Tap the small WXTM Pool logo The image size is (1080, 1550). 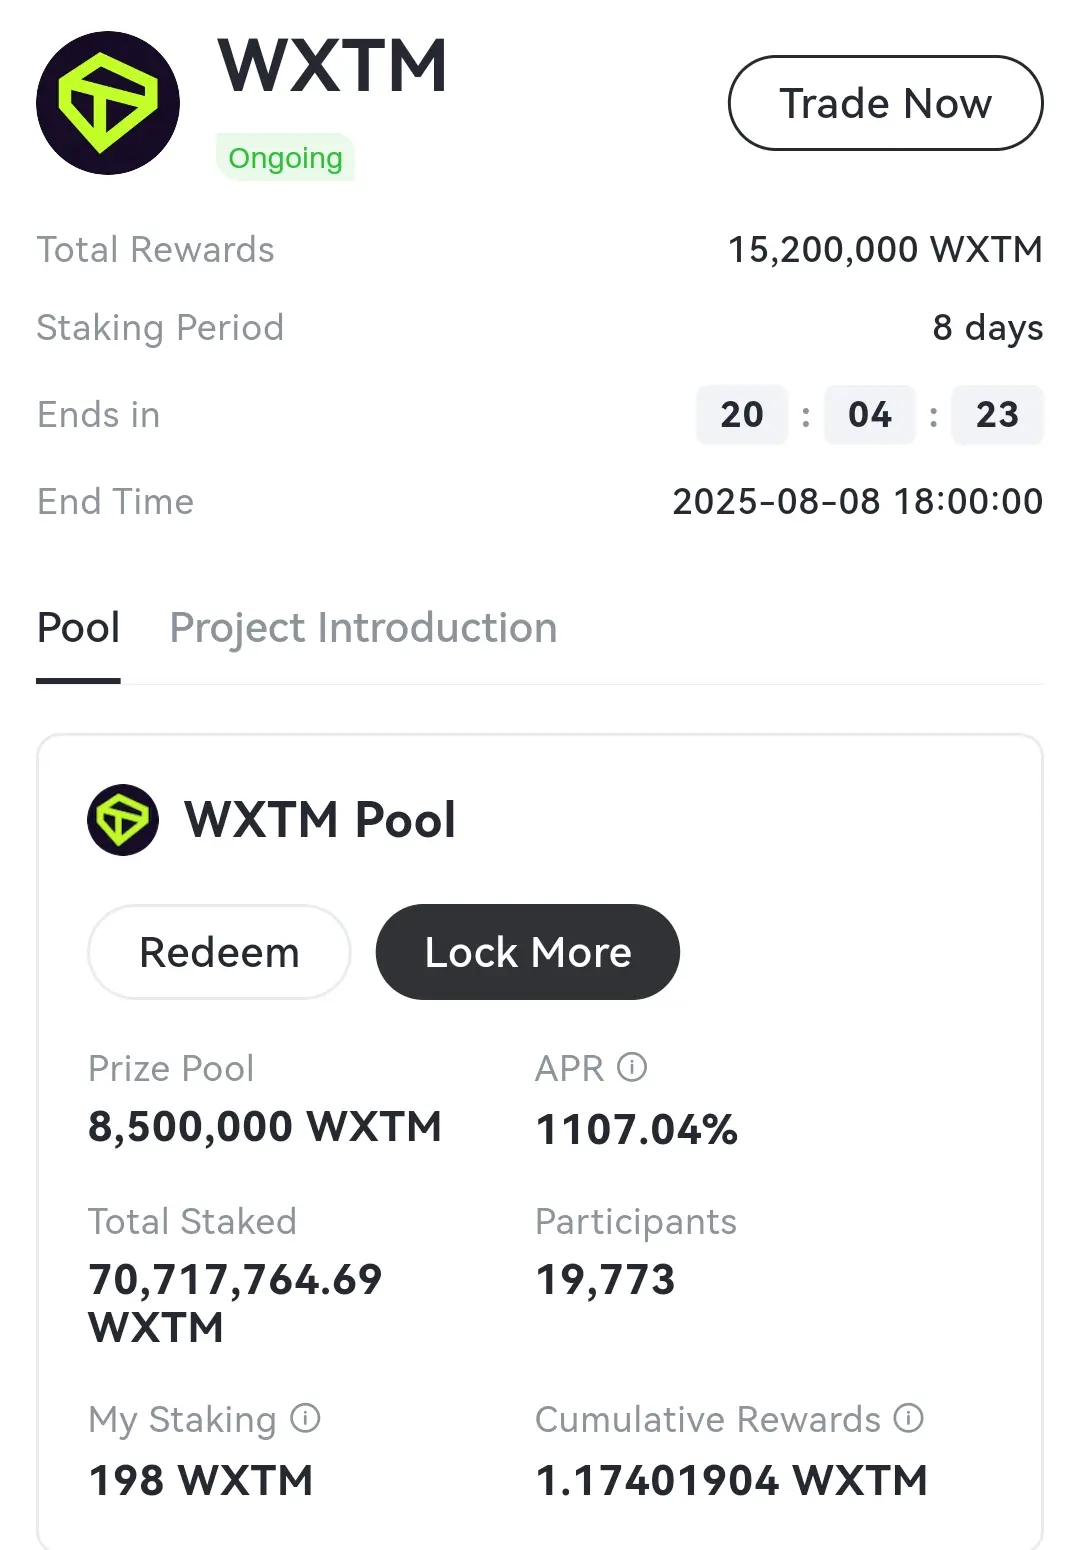[x=123, y=820]
